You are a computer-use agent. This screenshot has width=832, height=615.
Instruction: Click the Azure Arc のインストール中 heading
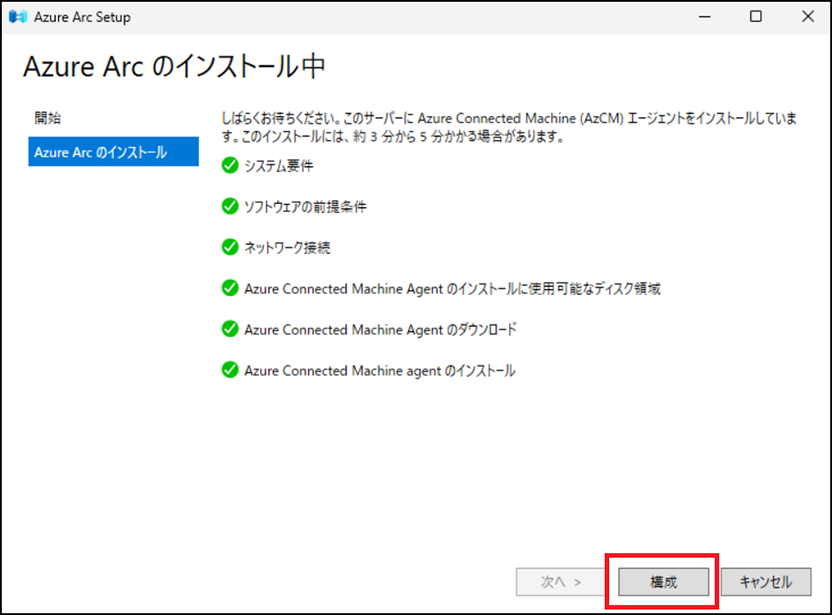point(174,67)
